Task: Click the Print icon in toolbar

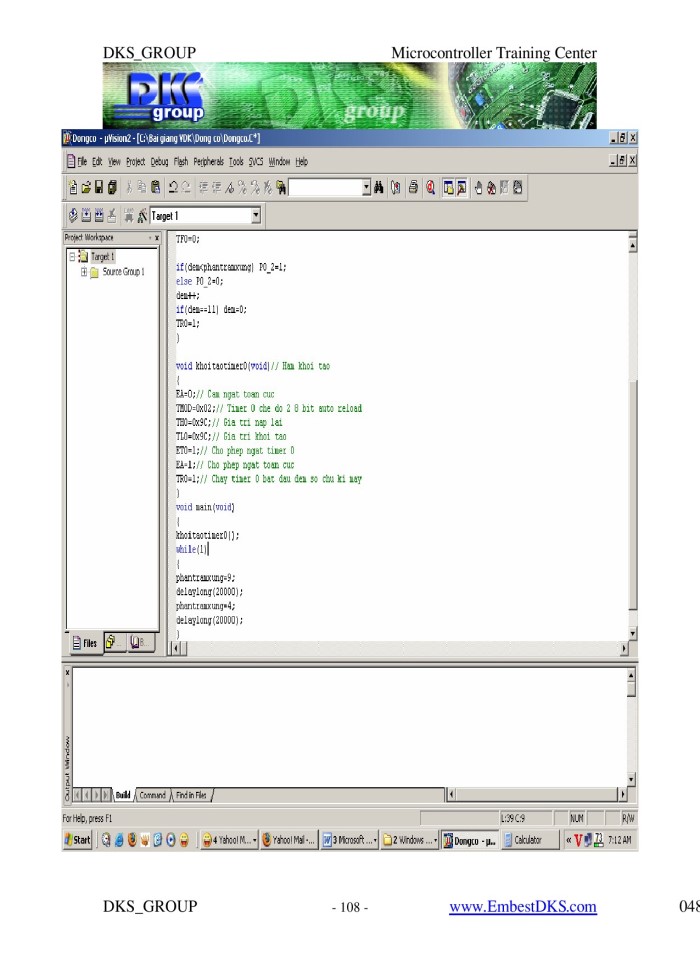Action: point(414,187)
